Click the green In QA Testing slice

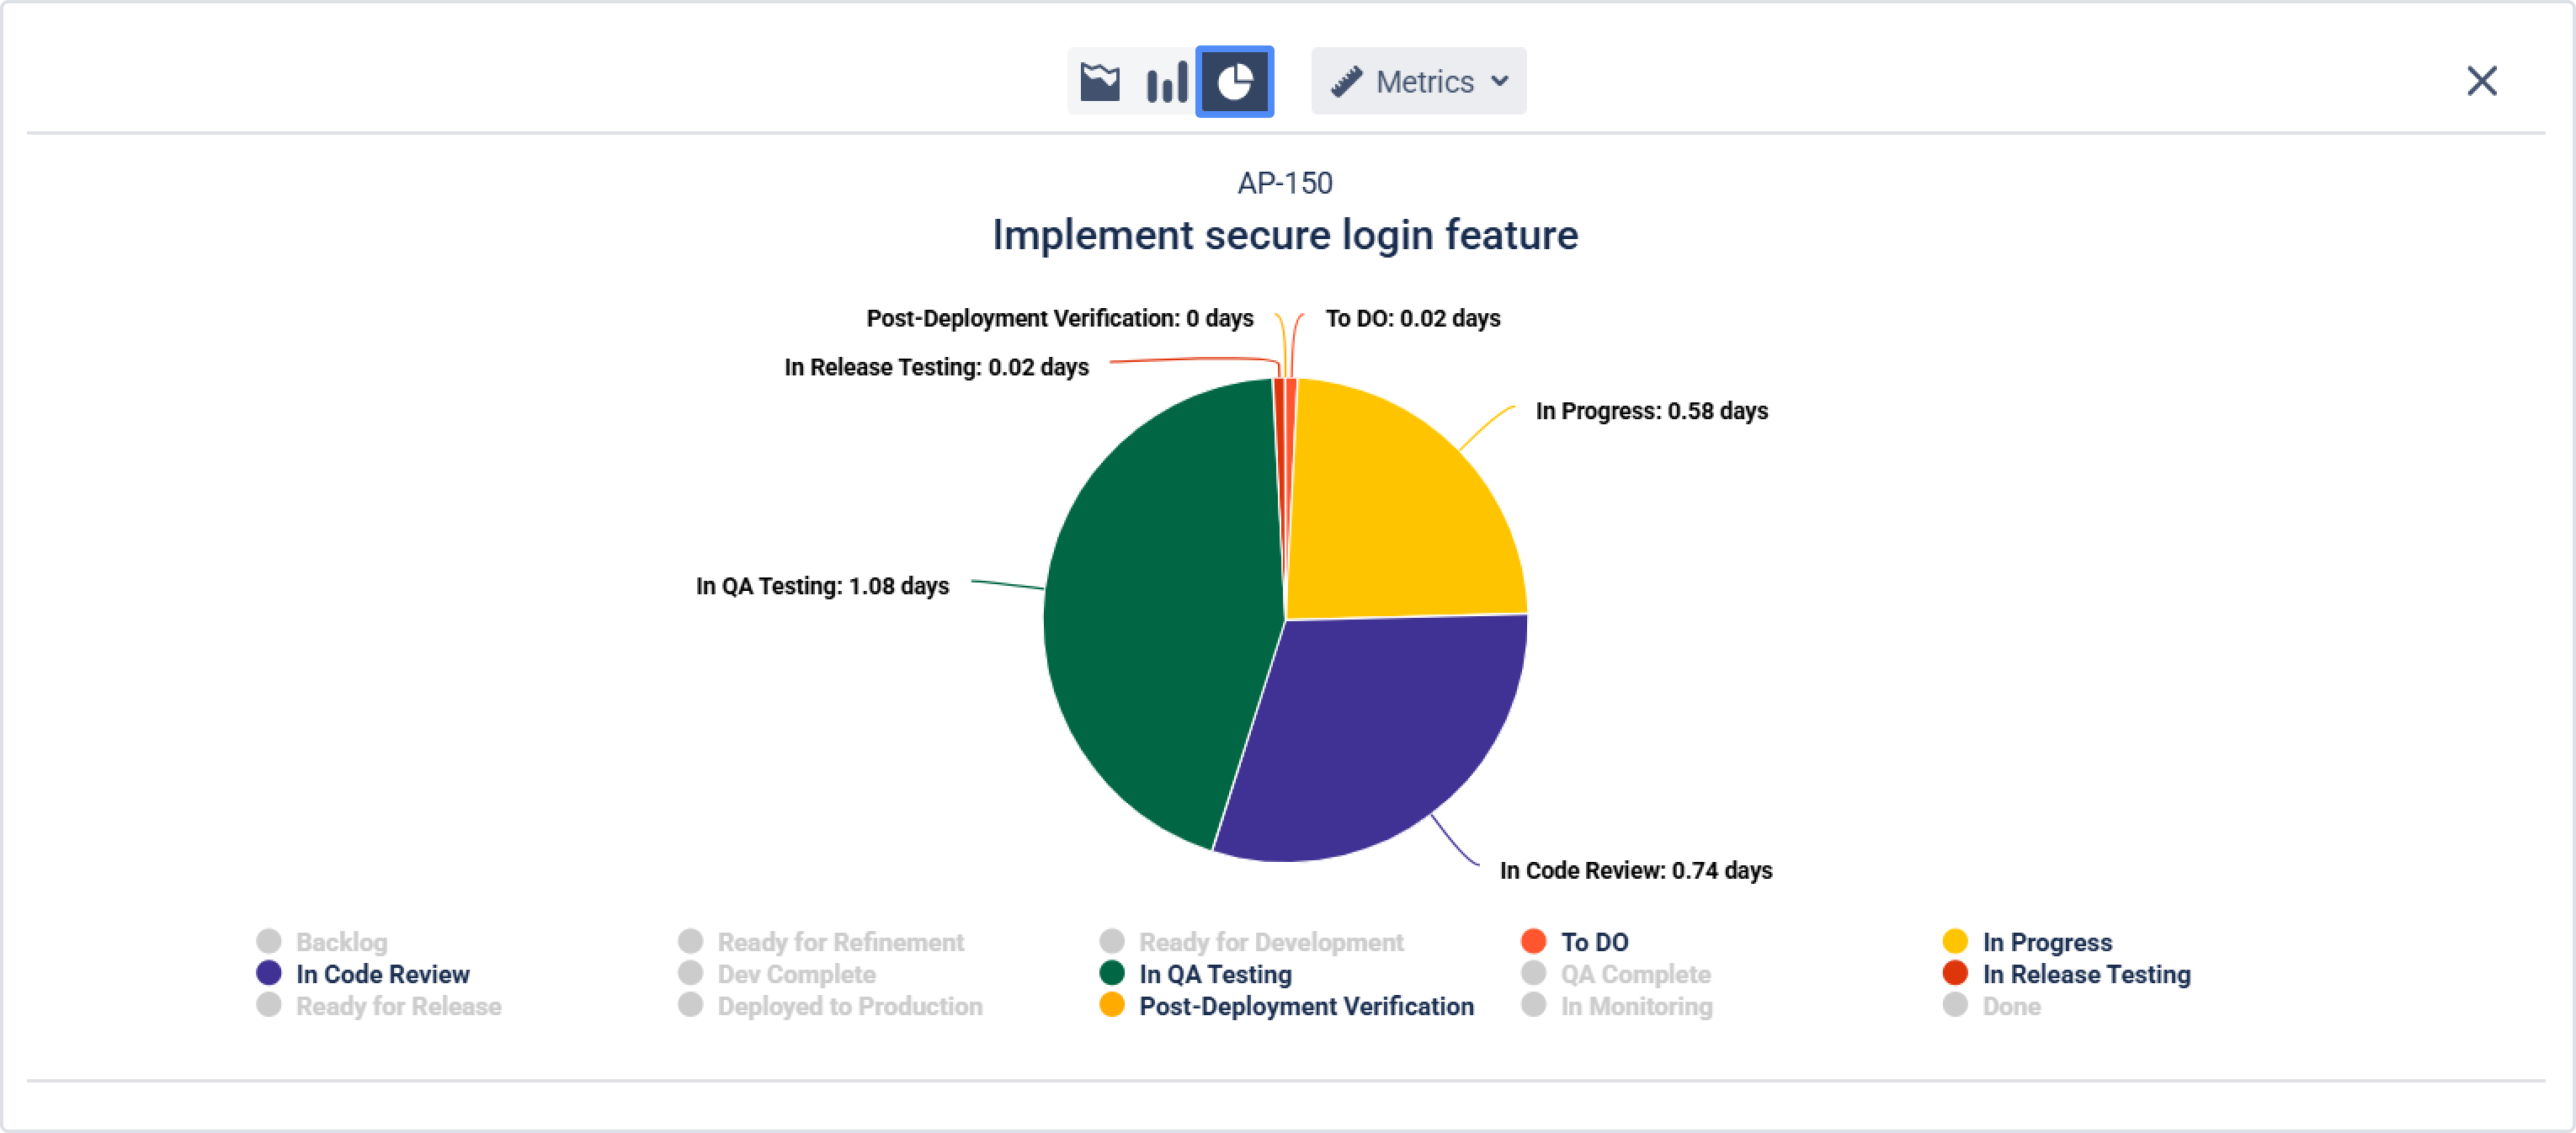pyautogui.click(x=1150, y=620)
